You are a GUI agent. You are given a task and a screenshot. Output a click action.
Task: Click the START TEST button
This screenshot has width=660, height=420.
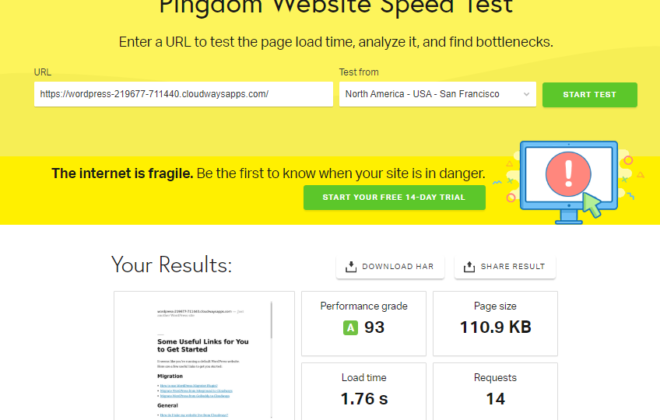[589, 94]
